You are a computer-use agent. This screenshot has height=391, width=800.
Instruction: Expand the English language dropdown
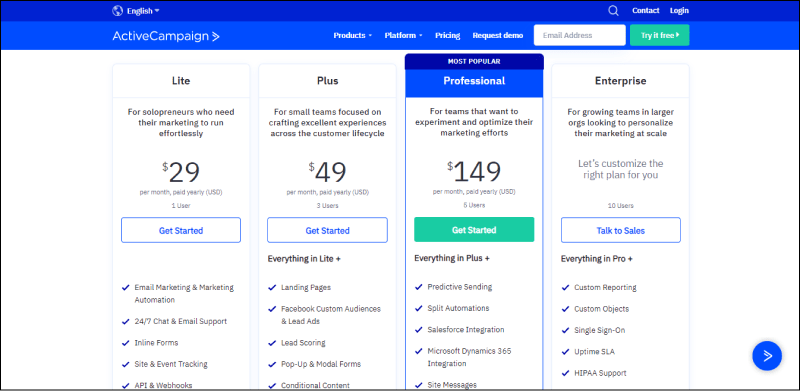coord(143,11)
